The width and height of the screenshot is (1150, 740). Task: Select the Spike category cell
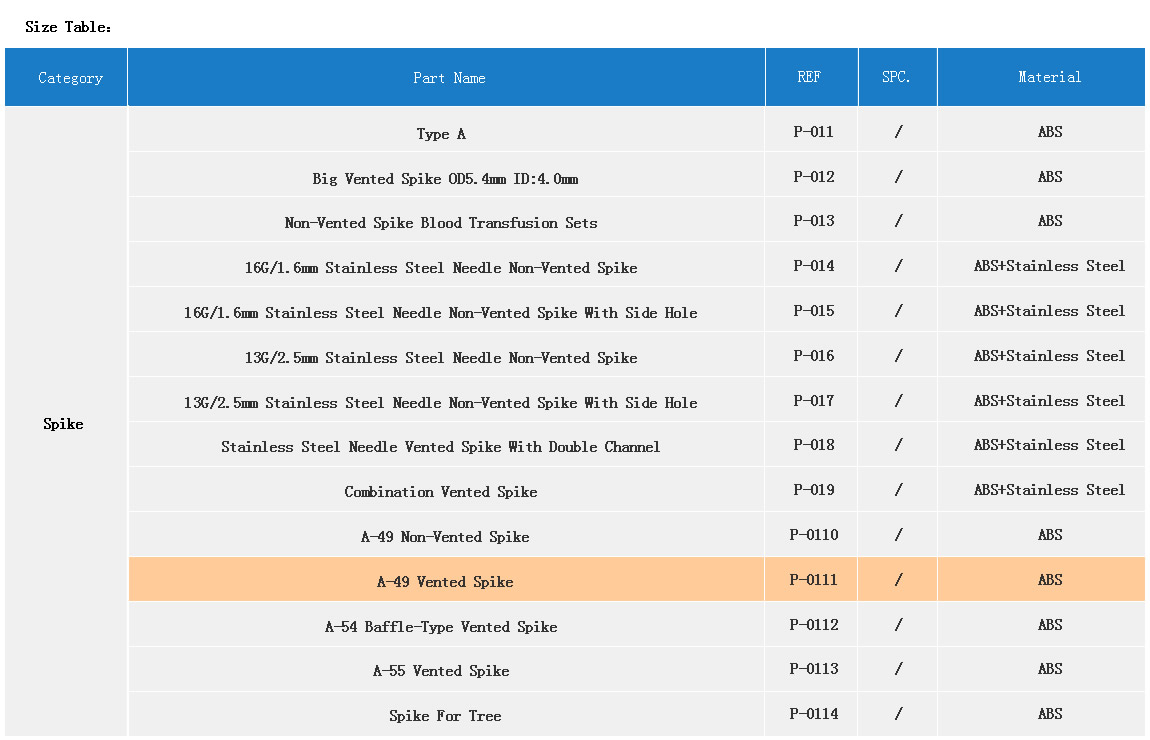63,424
